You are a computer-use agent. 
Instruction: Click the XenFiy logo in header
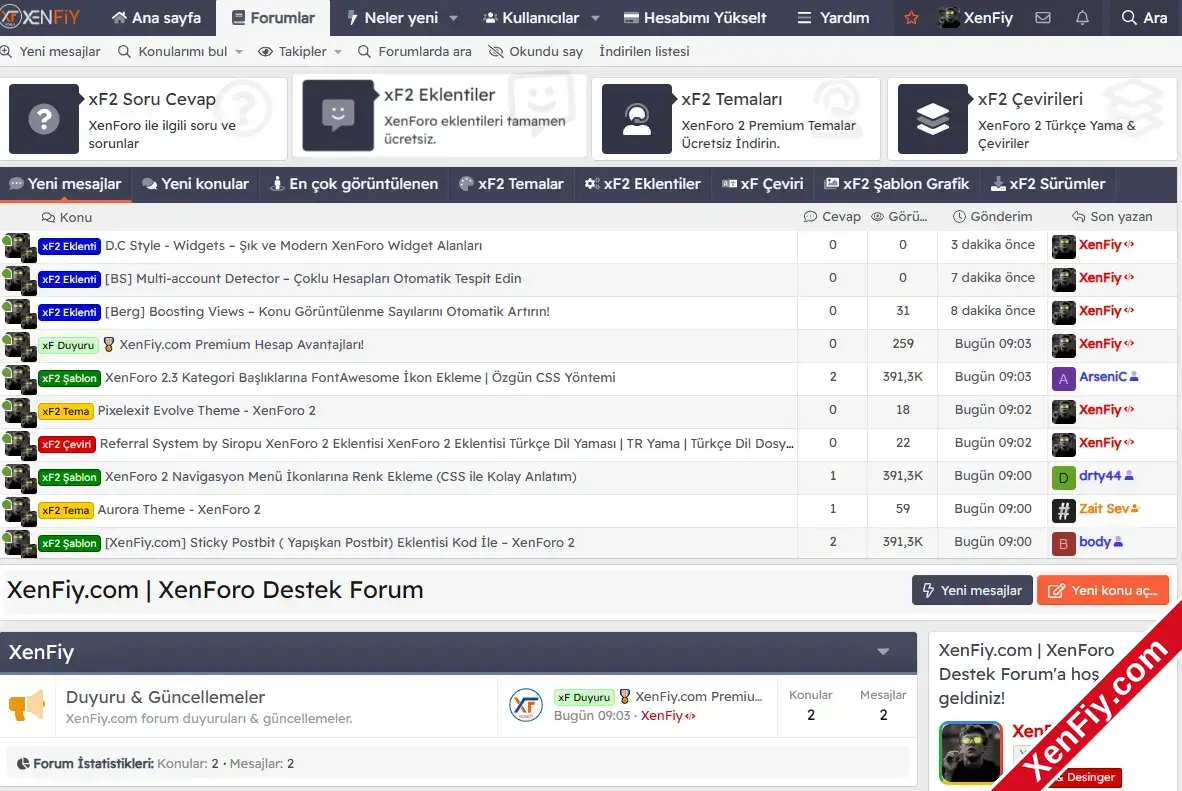[x=40, y=17]
